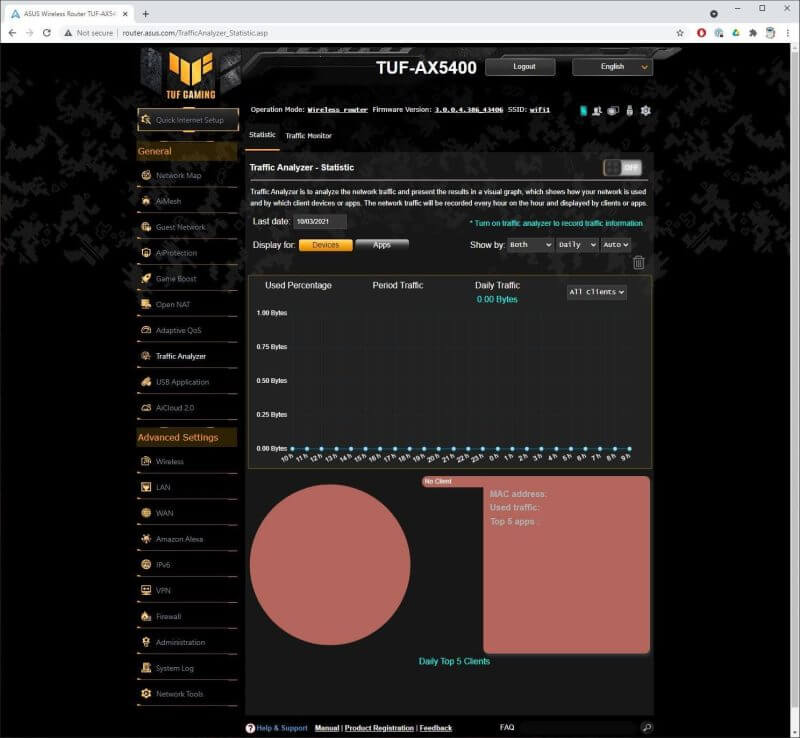Click the No Client label
This screenshot has height=738, width=800.
coord(438,481)
